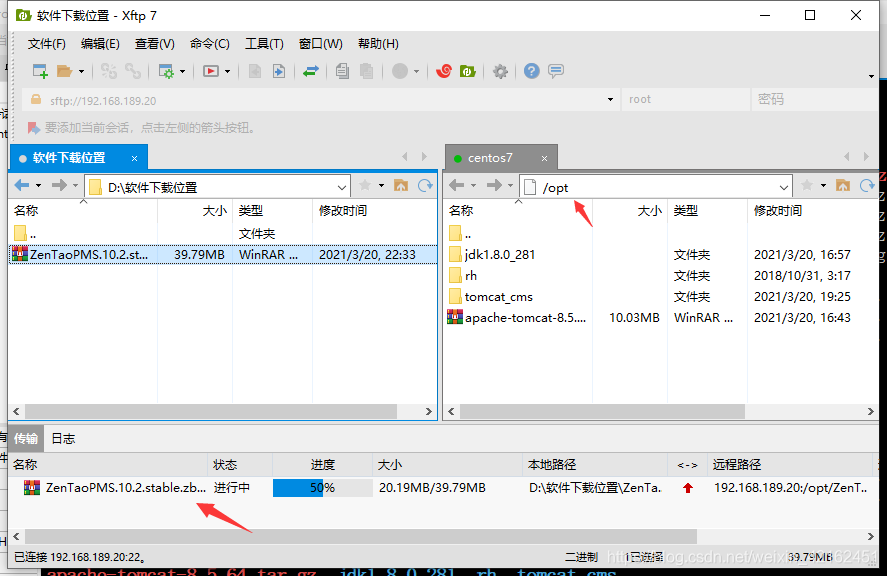Click the paste clipboard toolbar icon

(367, 71)
